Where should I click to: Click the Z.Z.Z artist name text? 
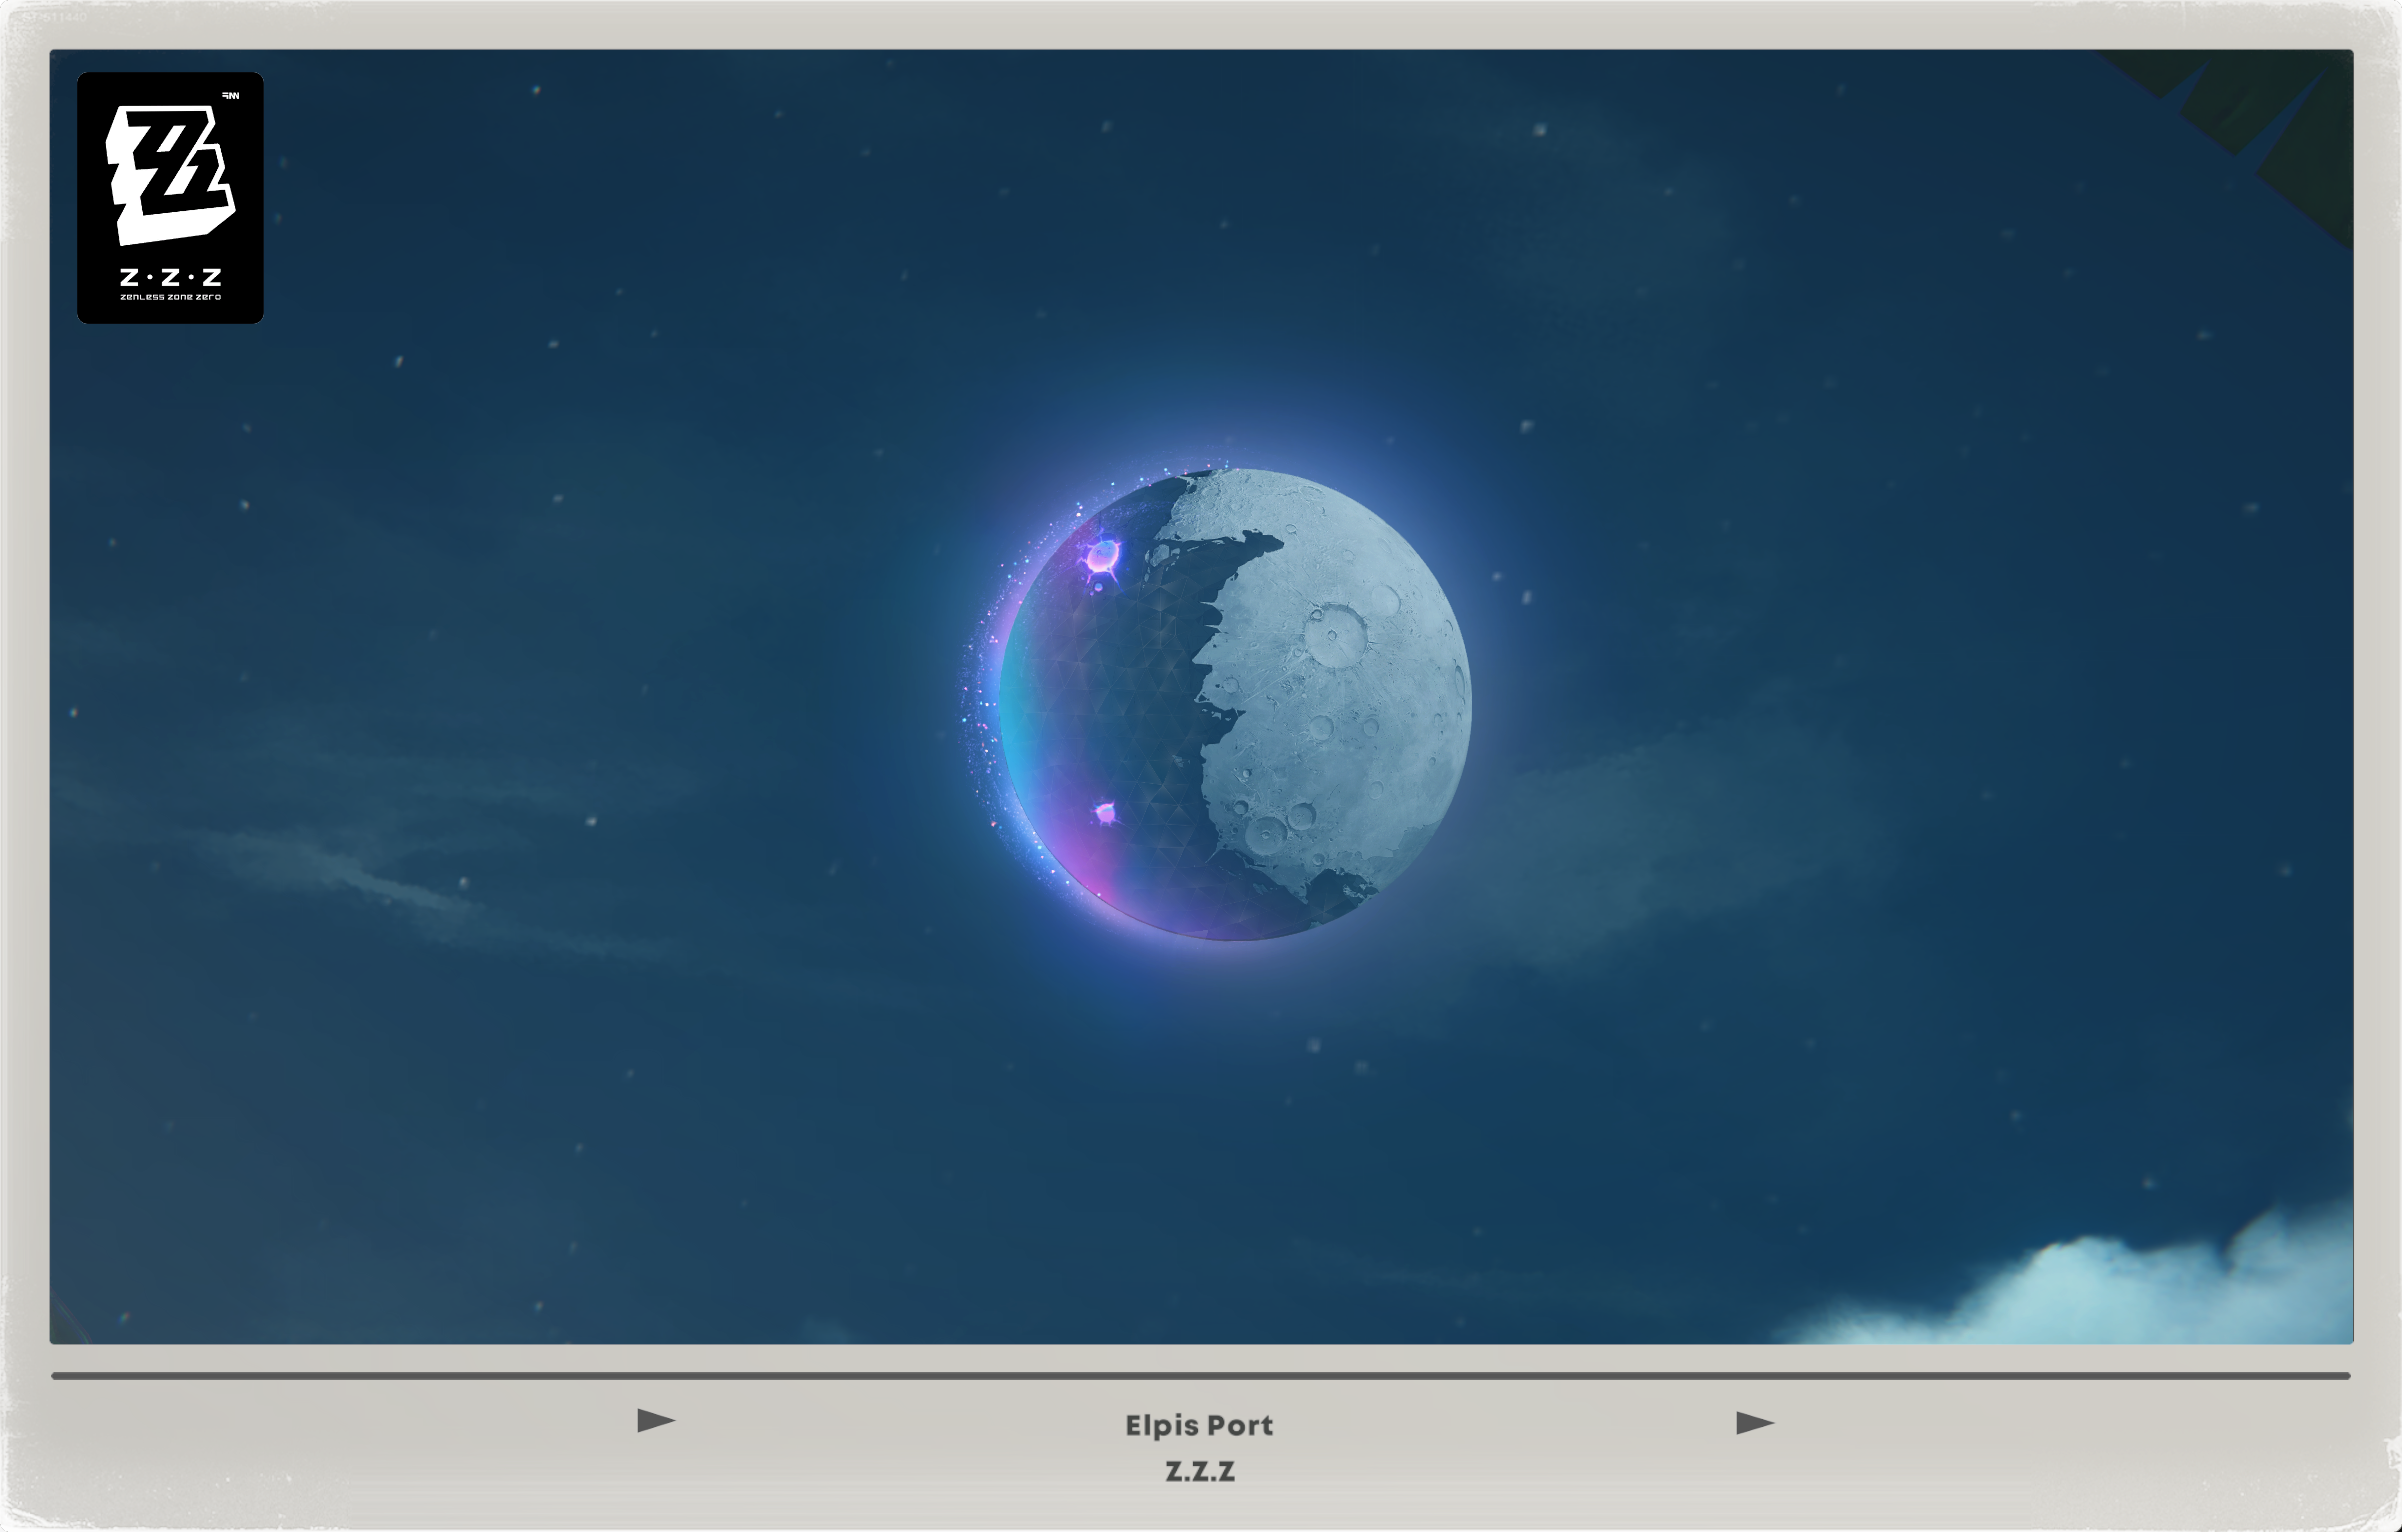coord(1200,1471)
